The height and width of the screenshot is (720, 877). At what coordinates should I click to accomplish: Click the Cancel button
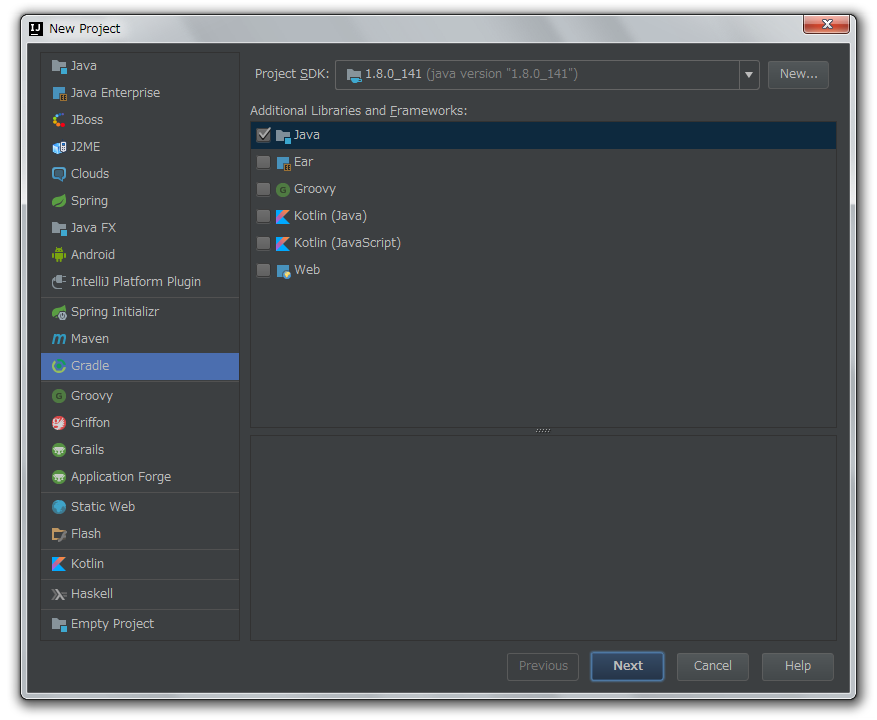(713, 666)
